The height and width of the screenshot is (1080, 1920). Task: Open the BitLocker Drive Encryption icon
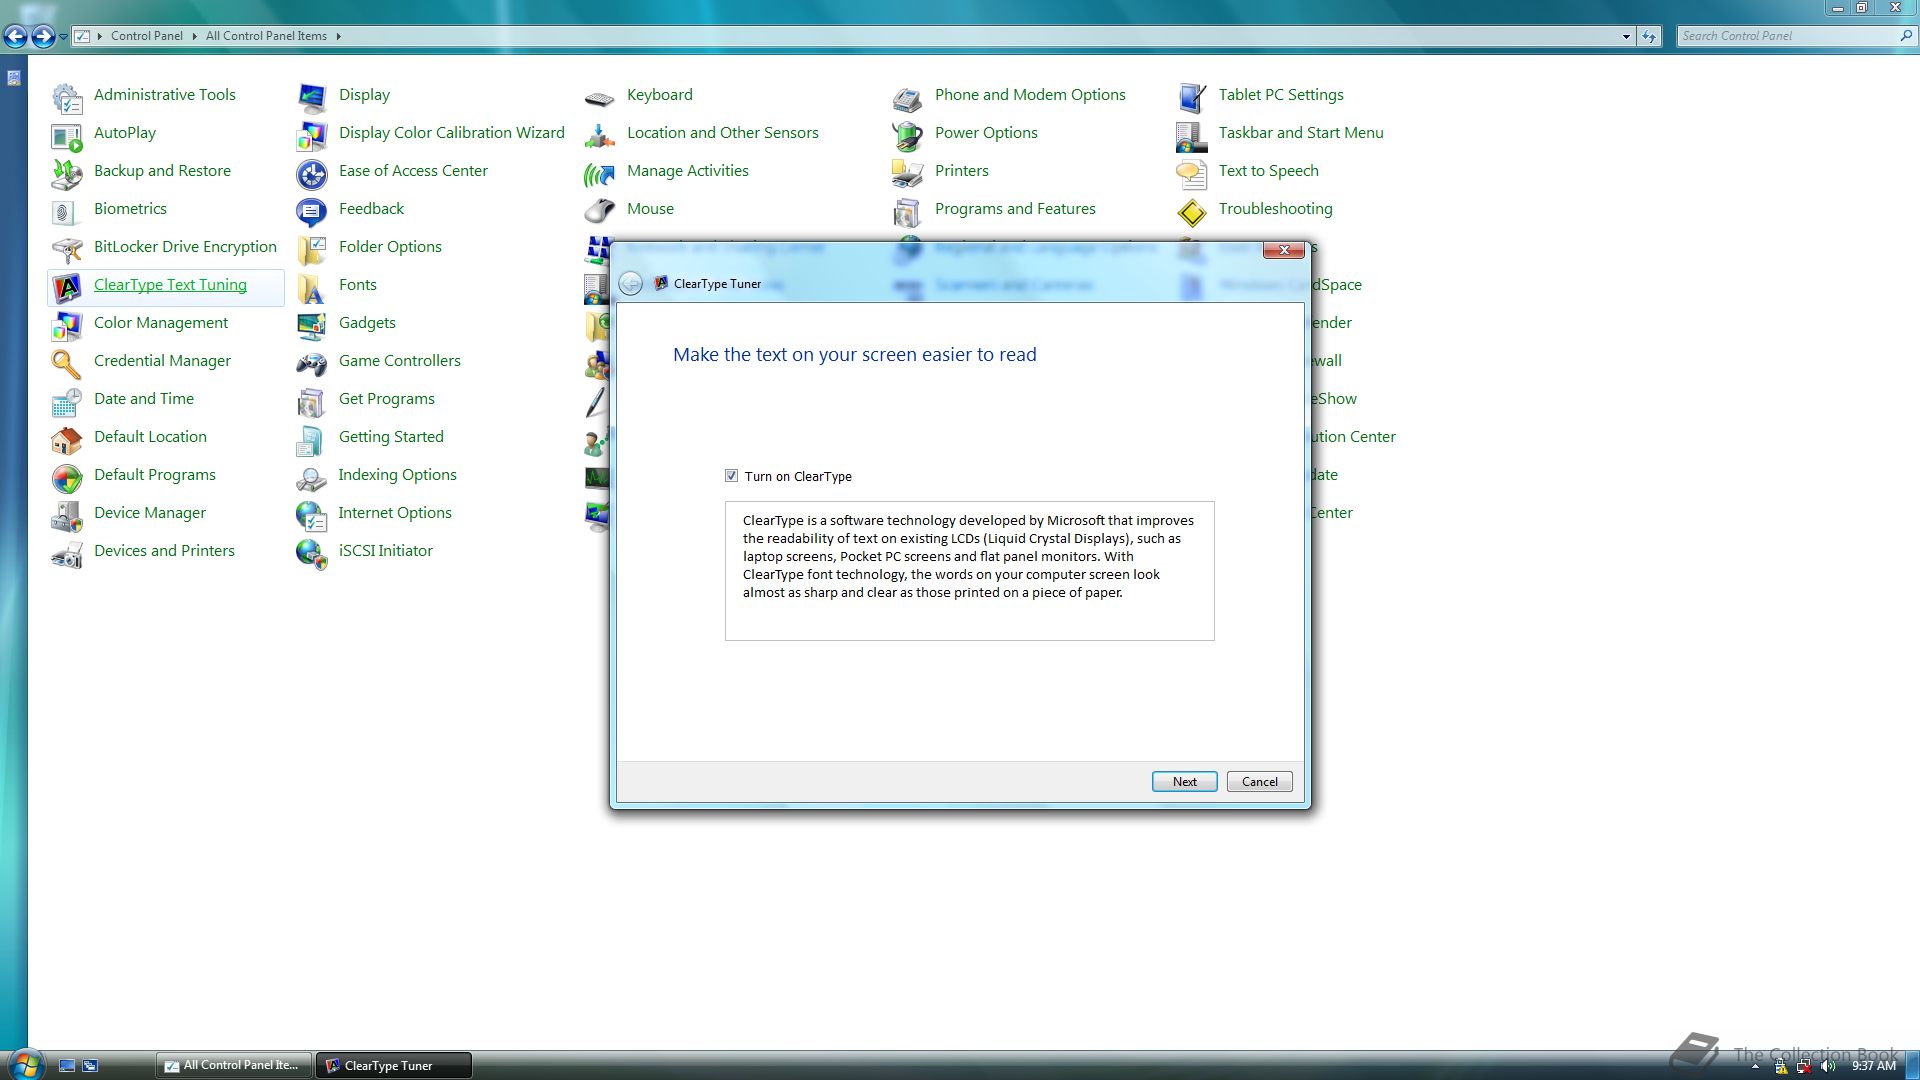tap(67, 250)
